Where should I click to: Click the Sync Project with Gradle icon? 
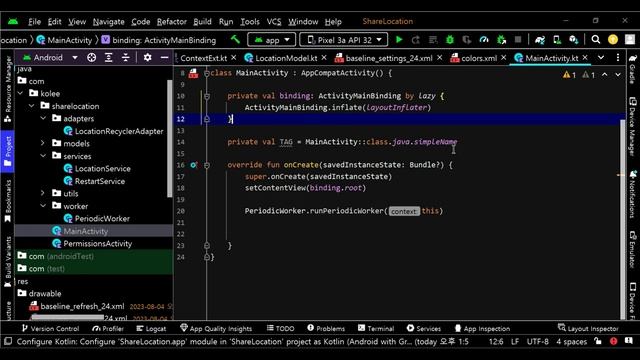[x=540, y=40]
